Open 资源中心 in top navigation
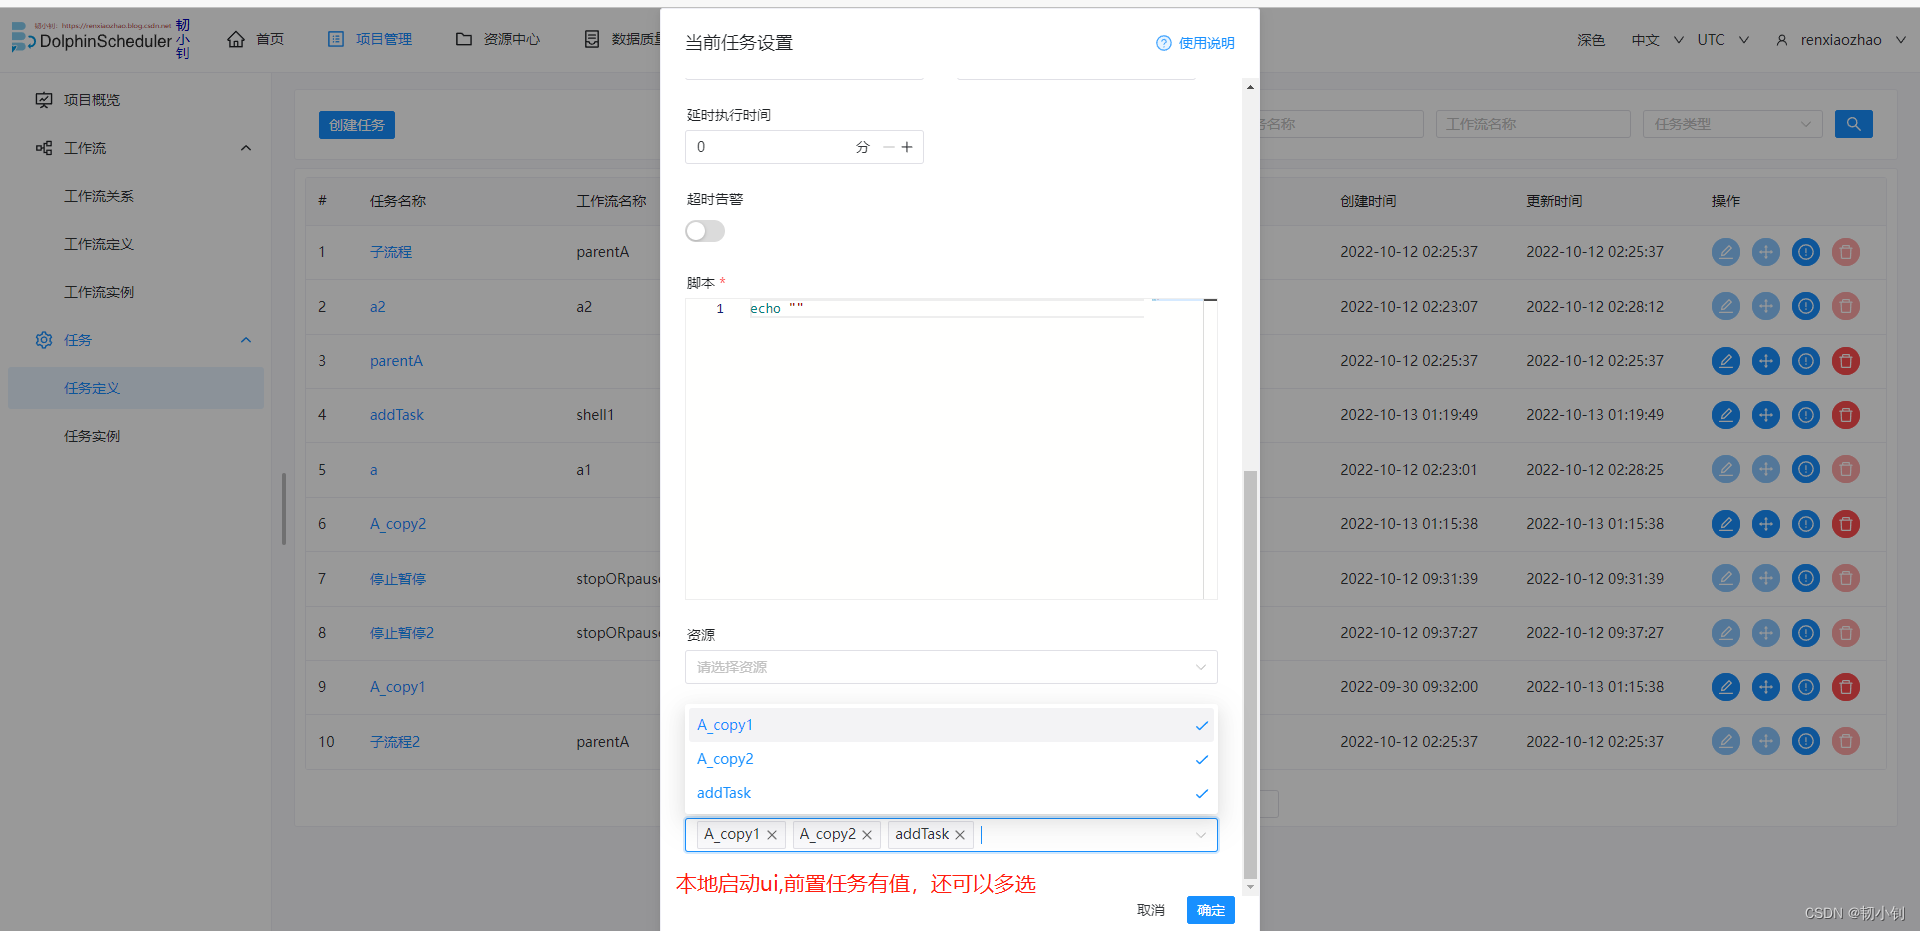Viewport: 1920px width, 931px height. (498, 39)
